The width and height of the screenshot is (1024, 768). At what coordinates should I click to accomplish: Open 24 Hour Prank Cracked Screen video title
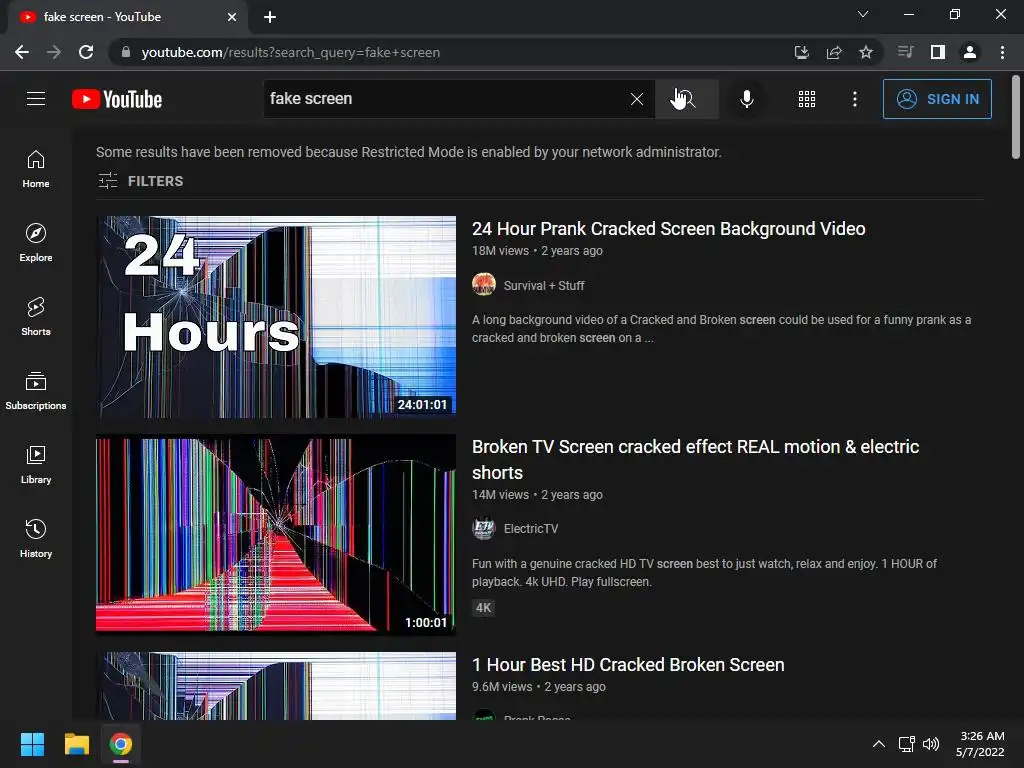[669, 229]
